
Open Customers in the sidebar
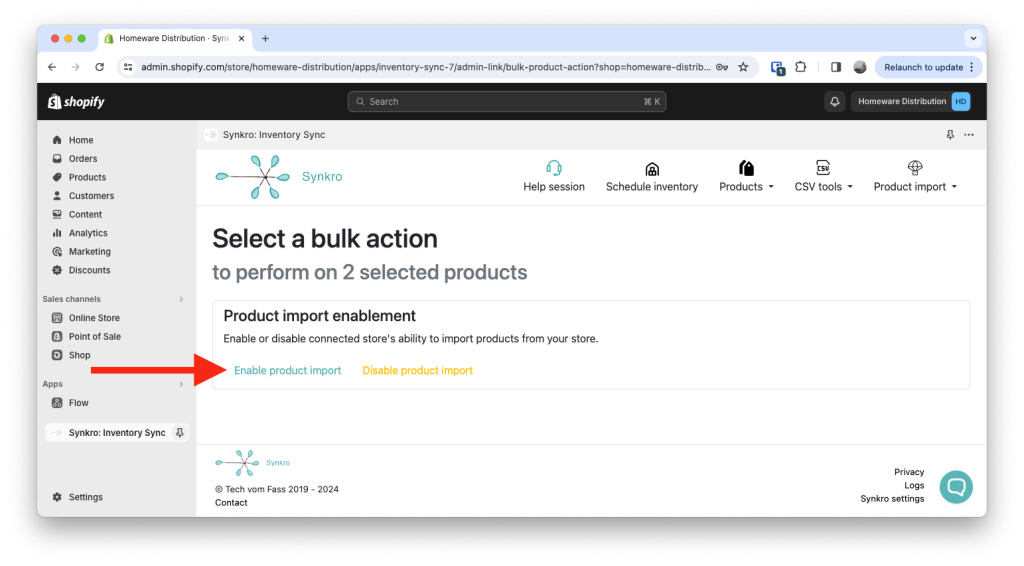point(91,196)
